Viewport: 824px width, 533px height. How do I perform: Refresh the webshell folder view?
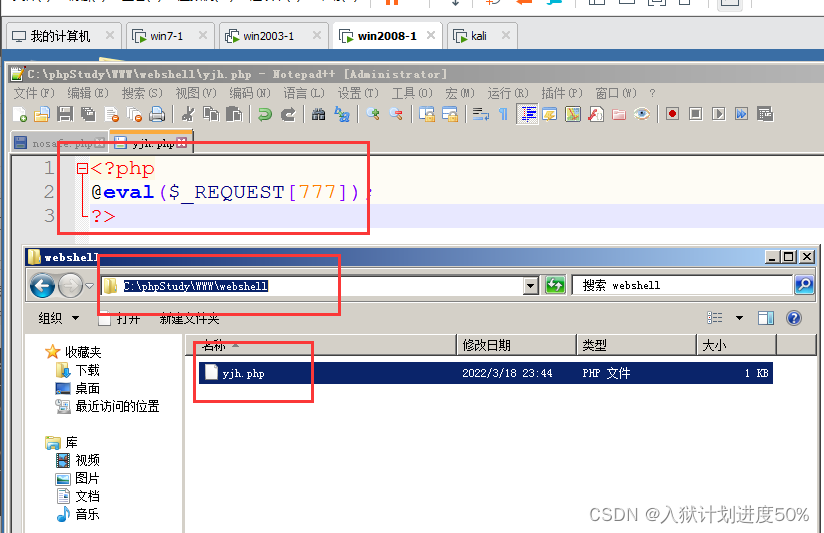(555, 285)
